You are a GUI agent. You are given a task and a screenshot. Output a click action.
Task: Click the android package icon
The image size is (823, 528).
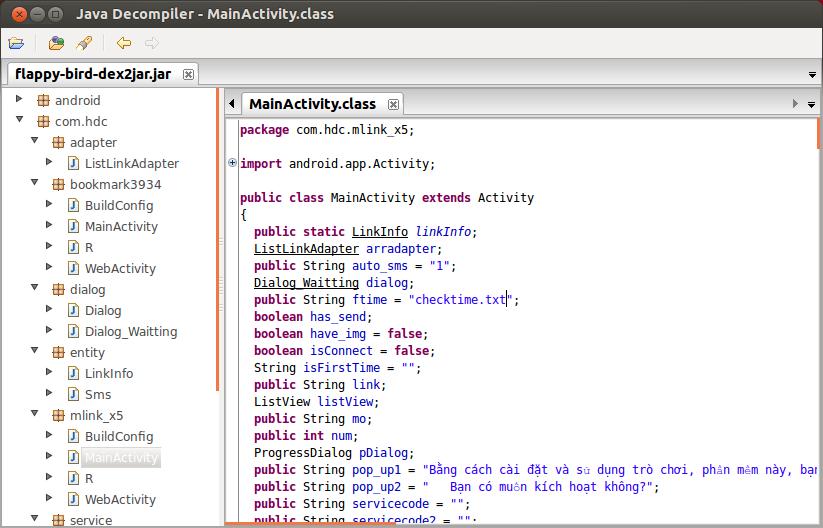44,100
